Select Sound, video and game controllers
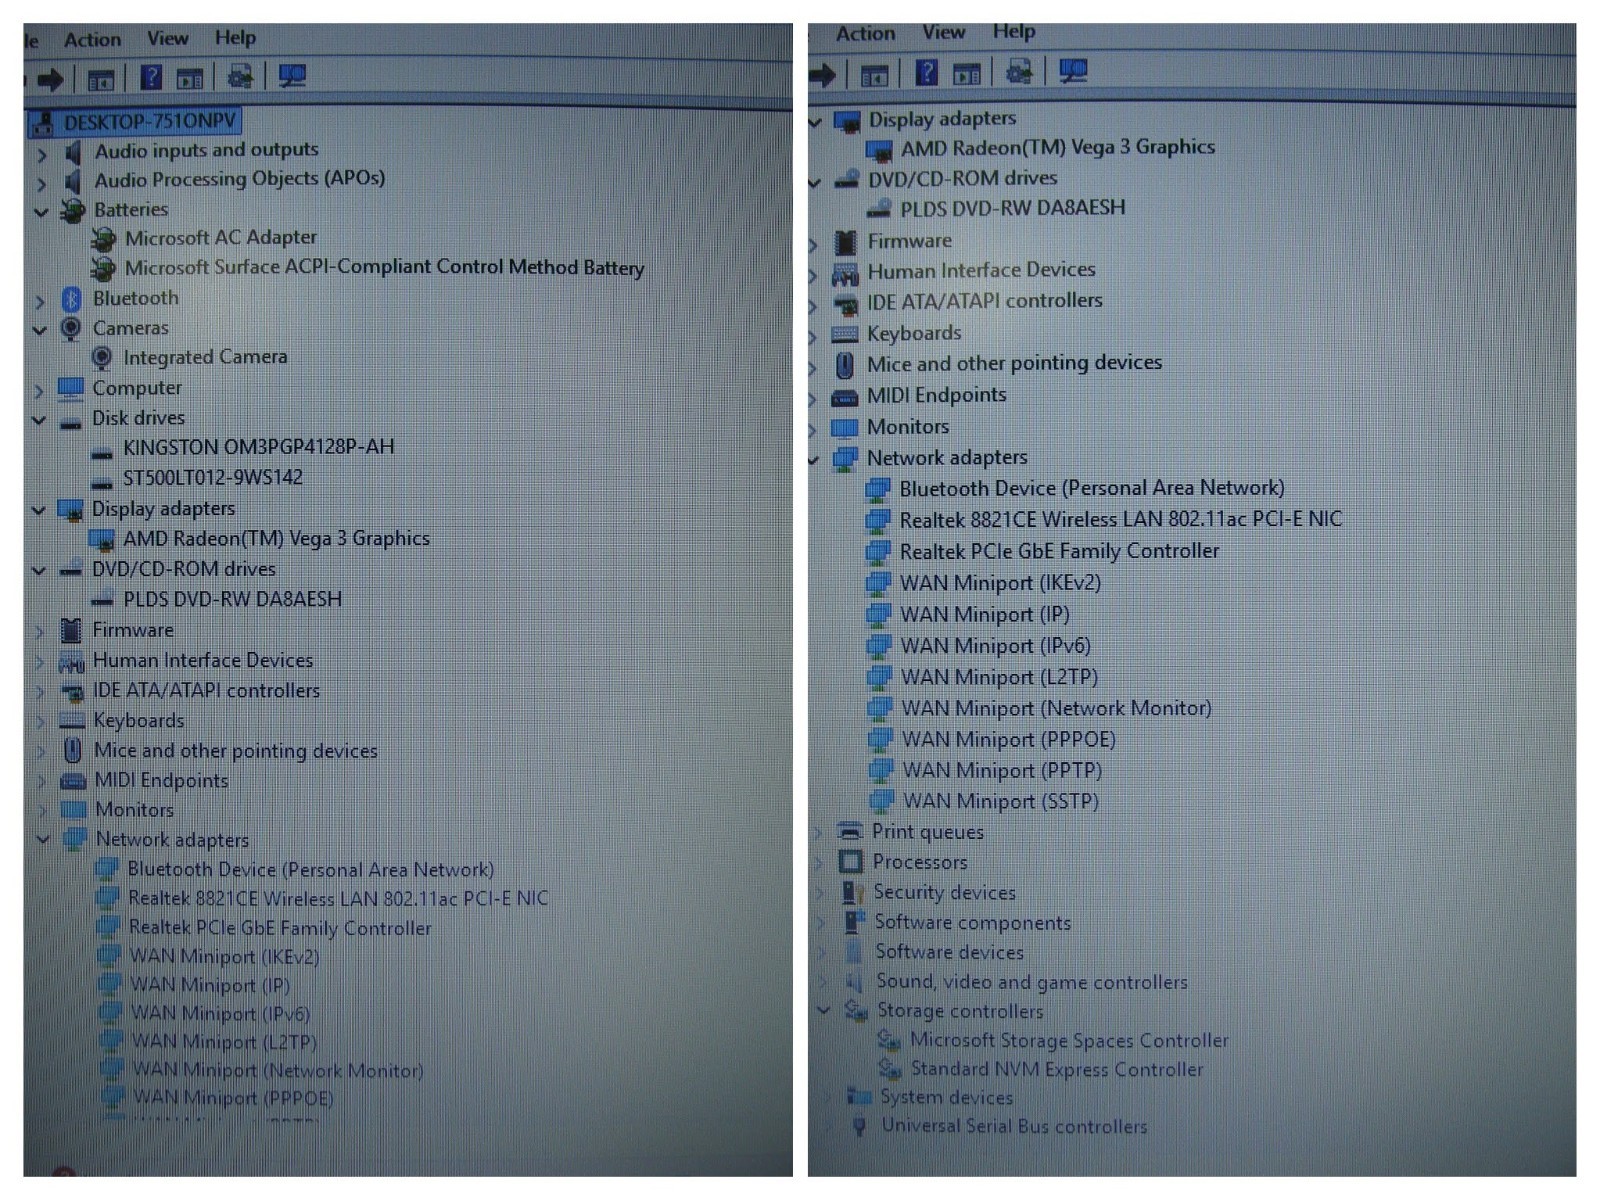This screenshot has height=1200, width=1600. [x=1032, y=982]
